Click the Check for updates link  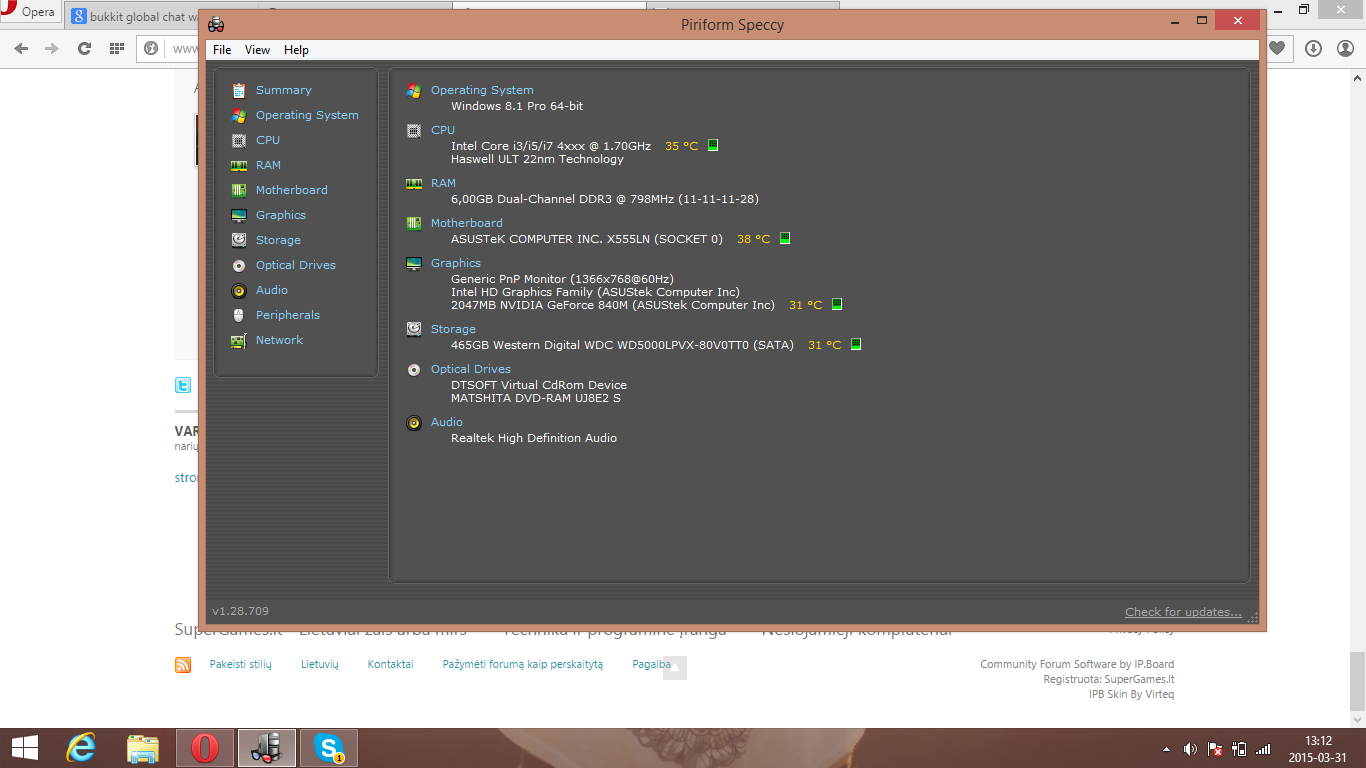pos(1183,612)
